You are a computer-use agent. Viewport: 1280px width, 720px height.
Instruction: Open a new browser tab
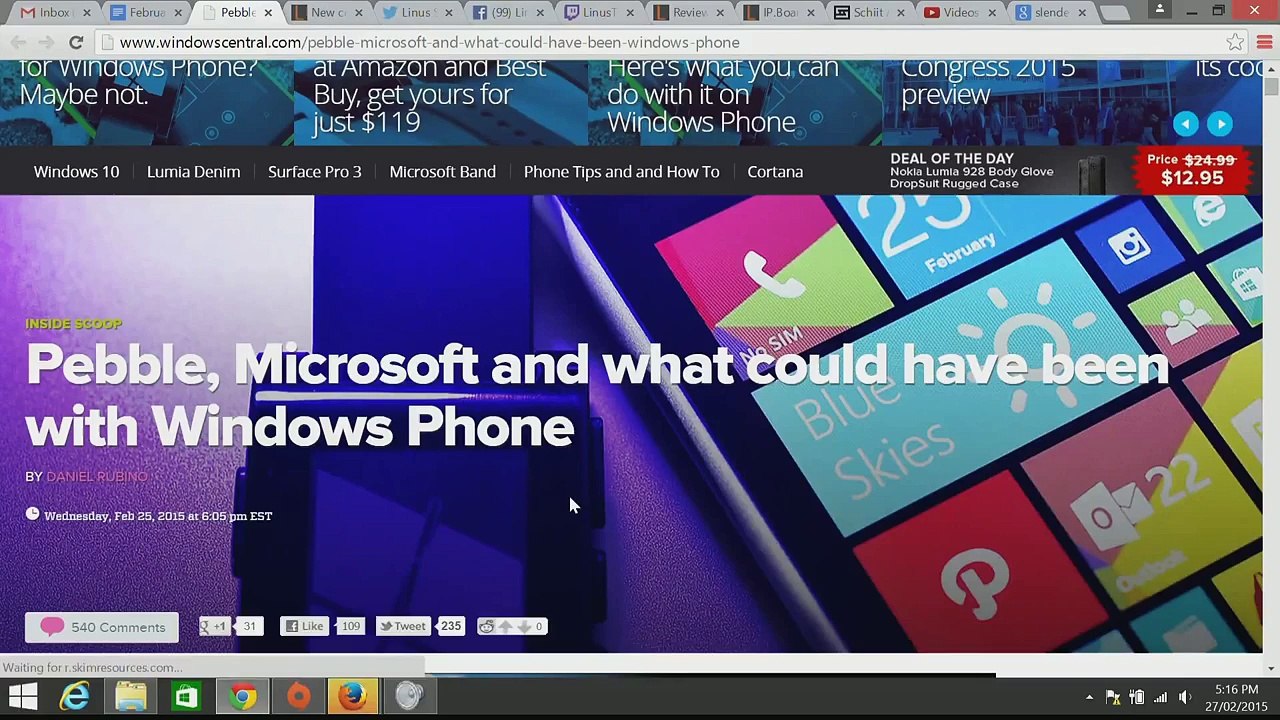(1114, 13)
